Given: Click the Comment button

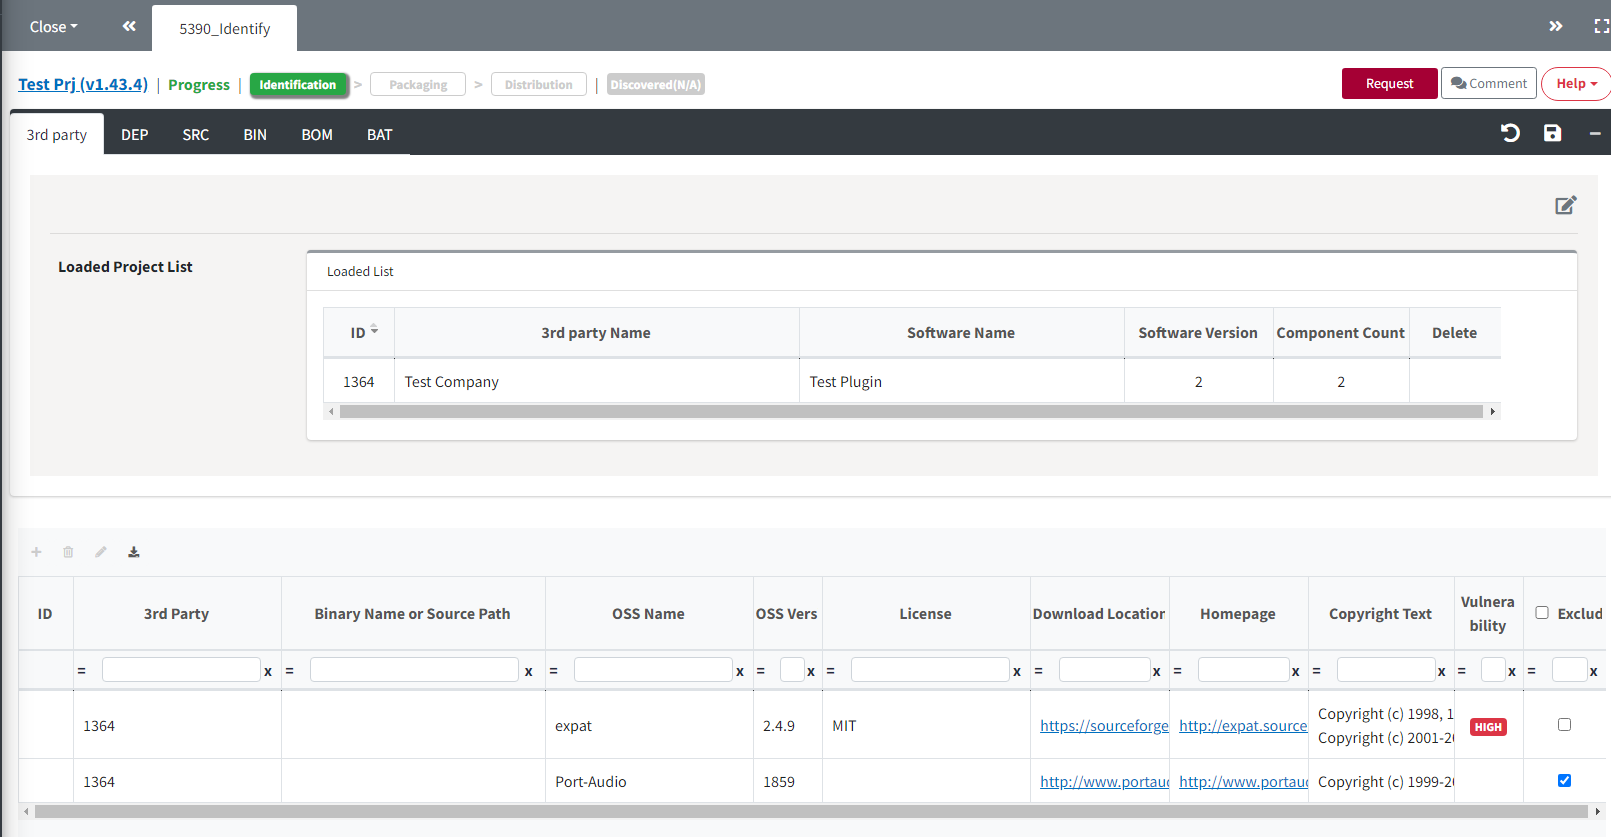Looking at the screenshot, I should pyautogui.click(x=1489, y=84).
